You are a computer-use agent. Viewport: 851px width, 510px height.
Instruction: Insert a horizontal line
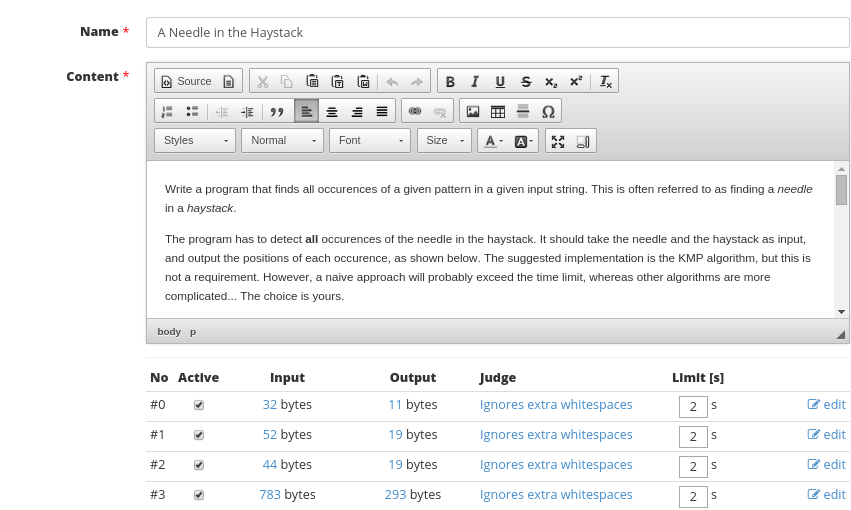pyautogui.click(x=523, y=112)
